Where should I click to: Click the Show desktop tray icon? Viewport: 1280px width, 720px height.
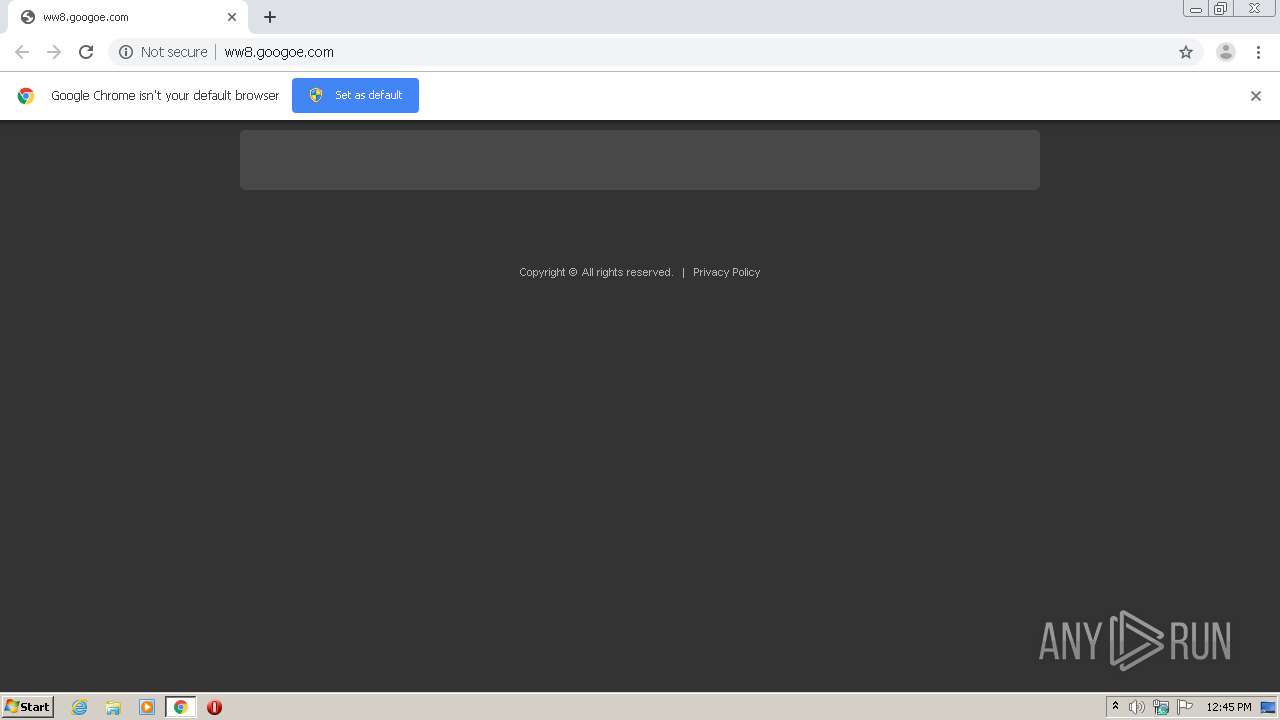click(1268, 707)
